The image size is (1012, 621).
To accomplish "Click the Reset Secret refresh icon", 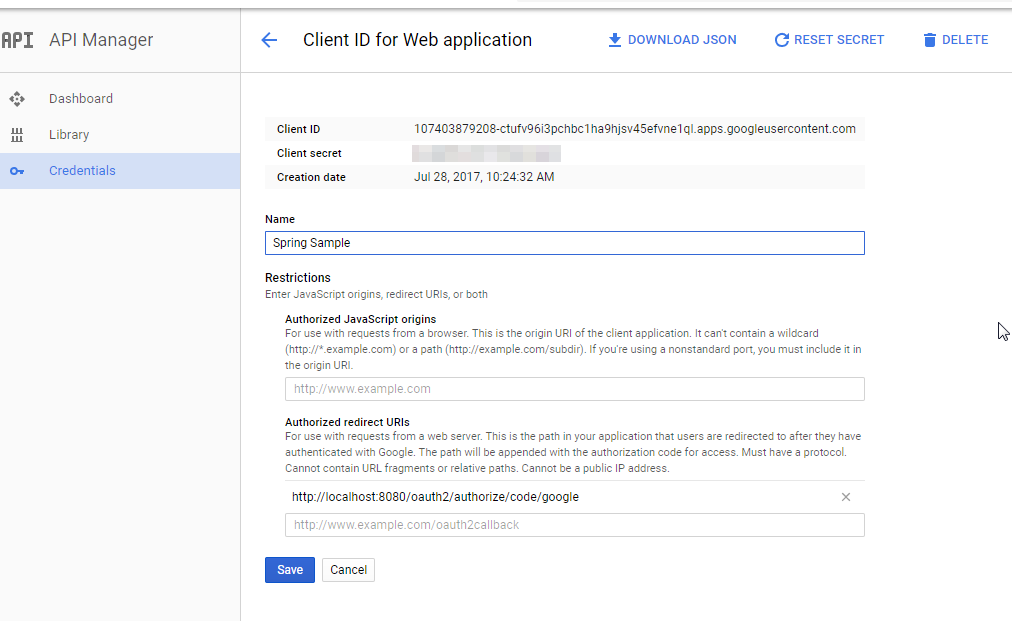I will coord(781,40).
